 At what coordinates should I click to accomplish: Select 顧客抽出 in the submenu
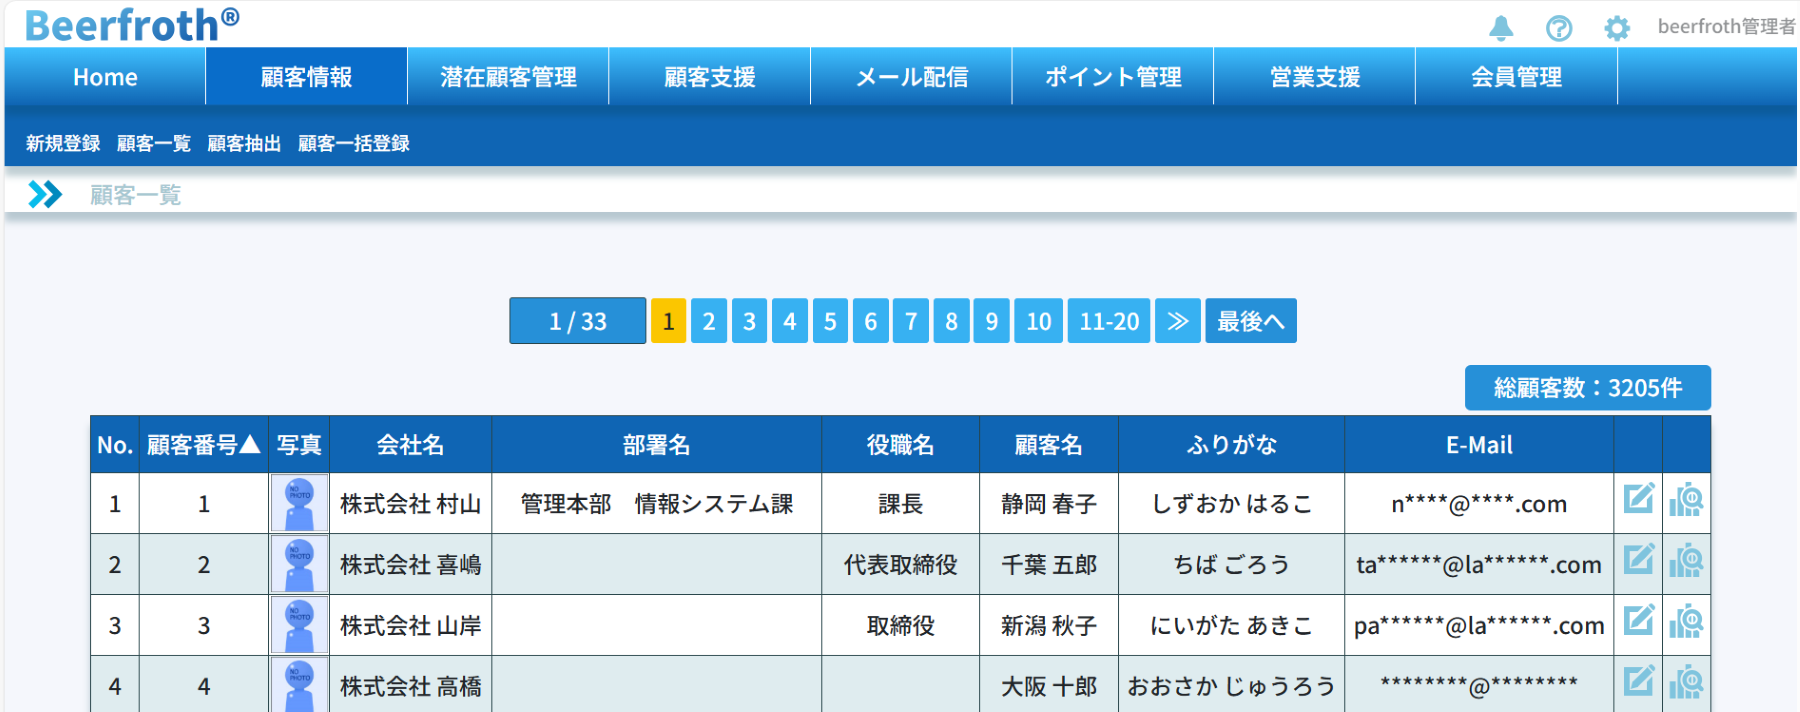(244, 143)
